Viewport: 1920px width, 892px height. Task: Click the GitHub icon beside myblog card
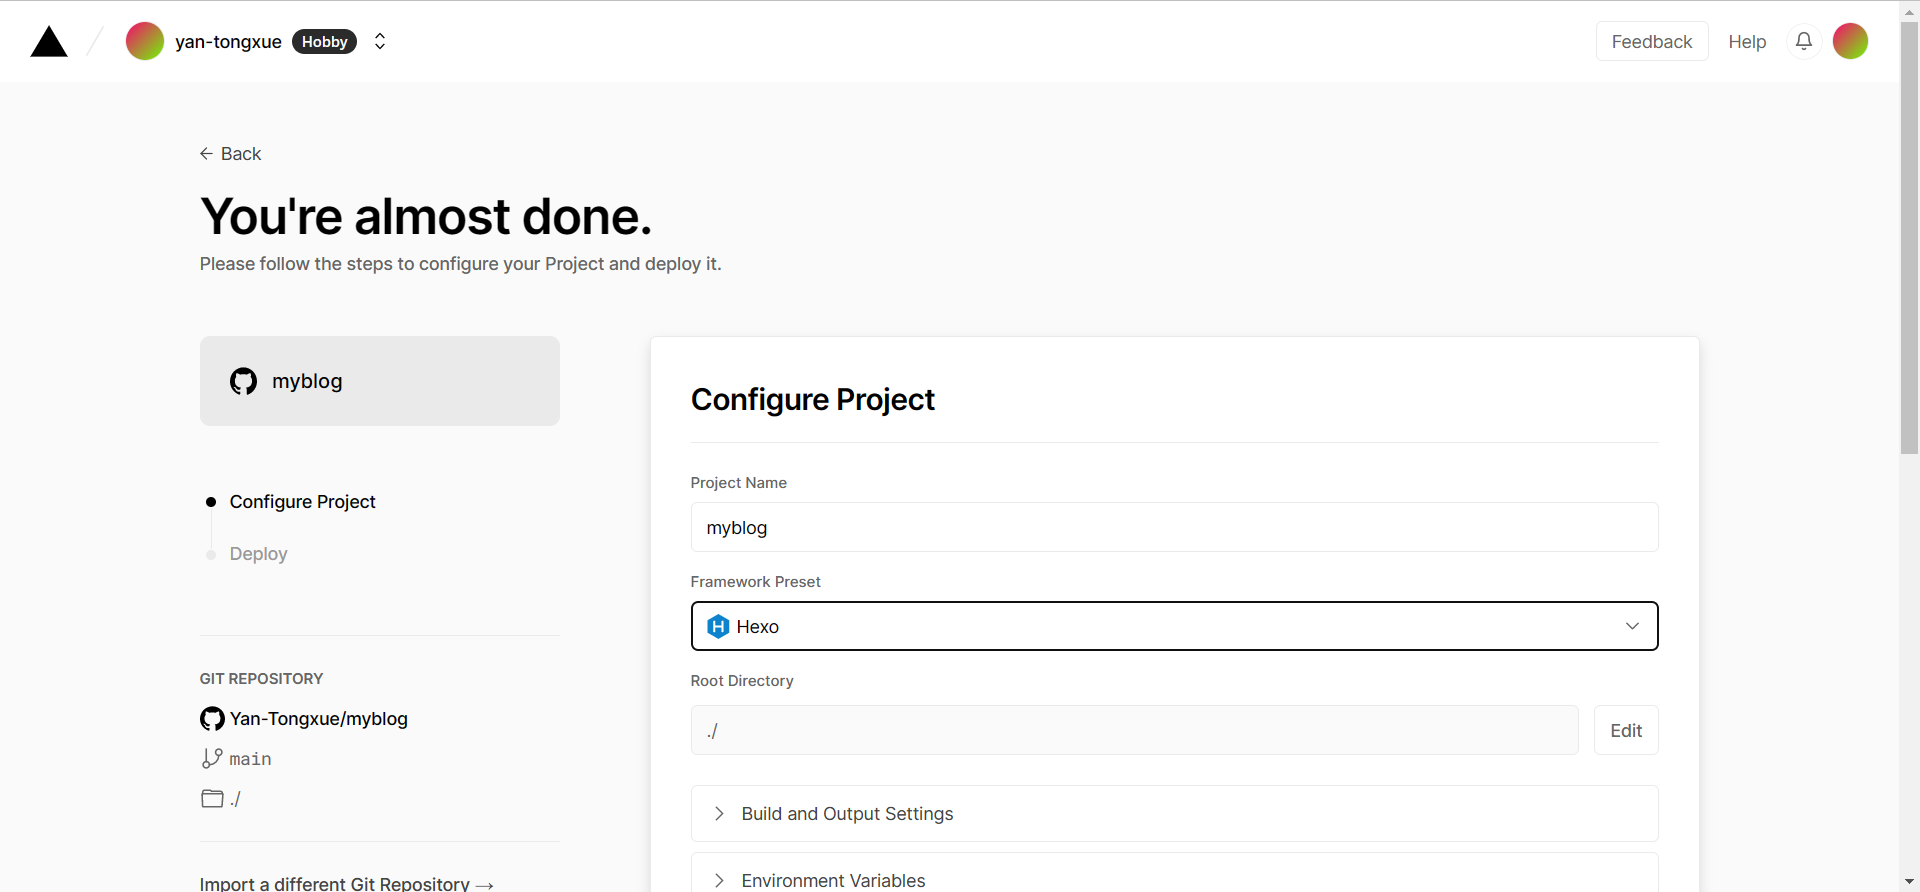[x=243, y=381]
